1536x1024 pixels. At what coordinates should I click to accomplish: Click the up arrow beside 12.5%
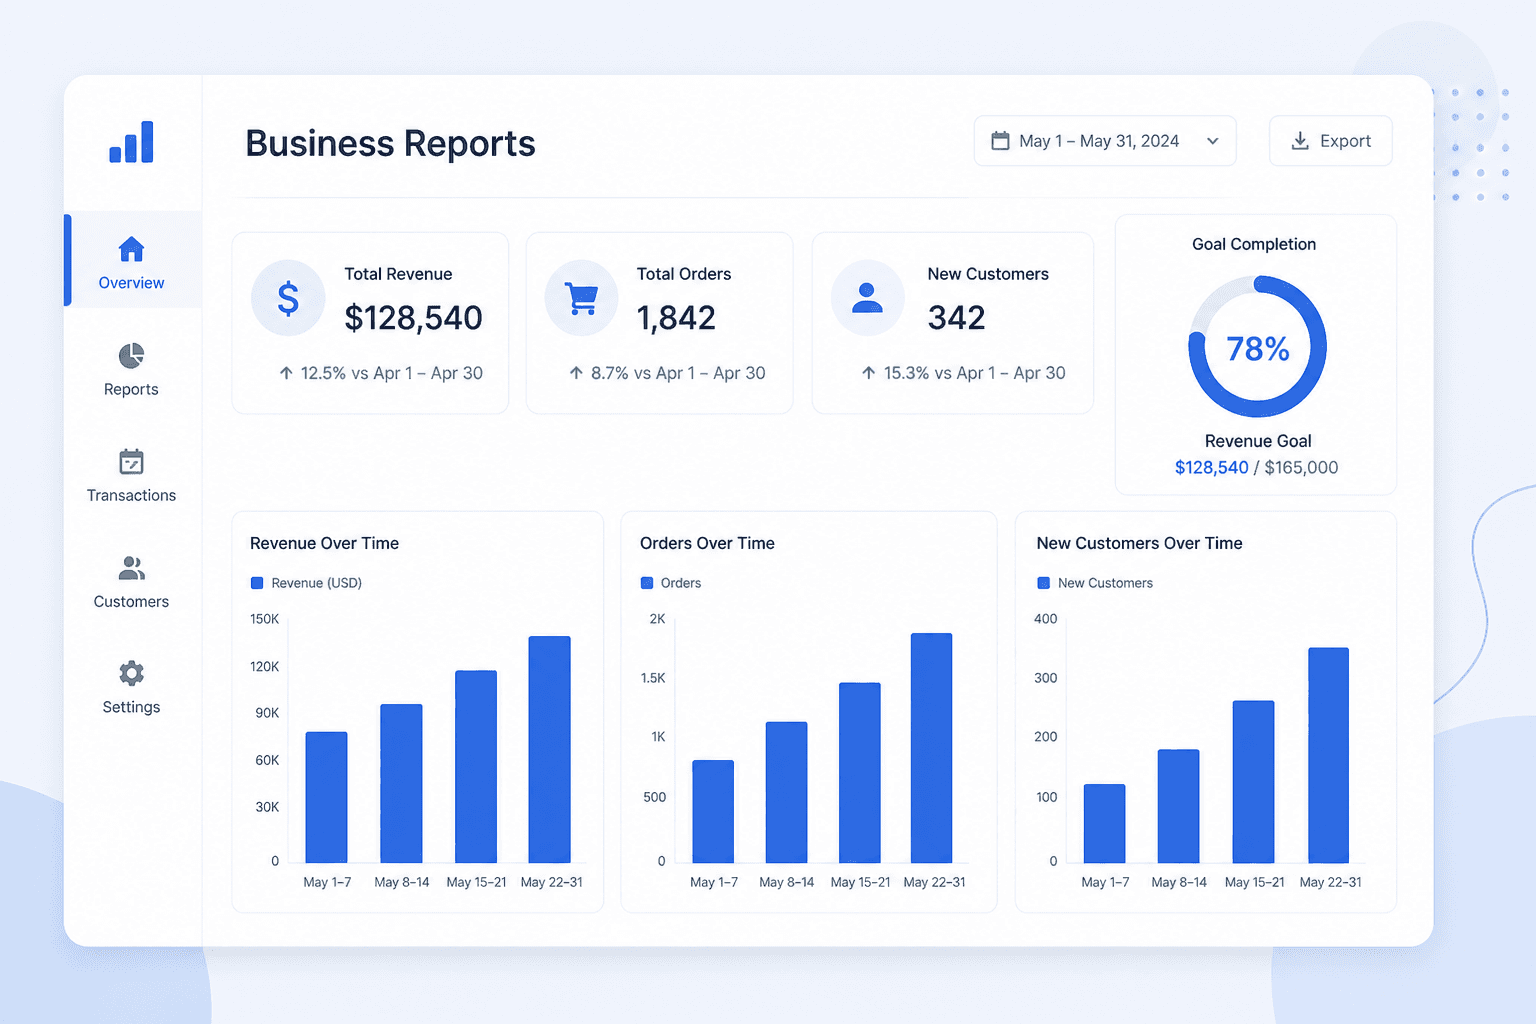(286, 373)
